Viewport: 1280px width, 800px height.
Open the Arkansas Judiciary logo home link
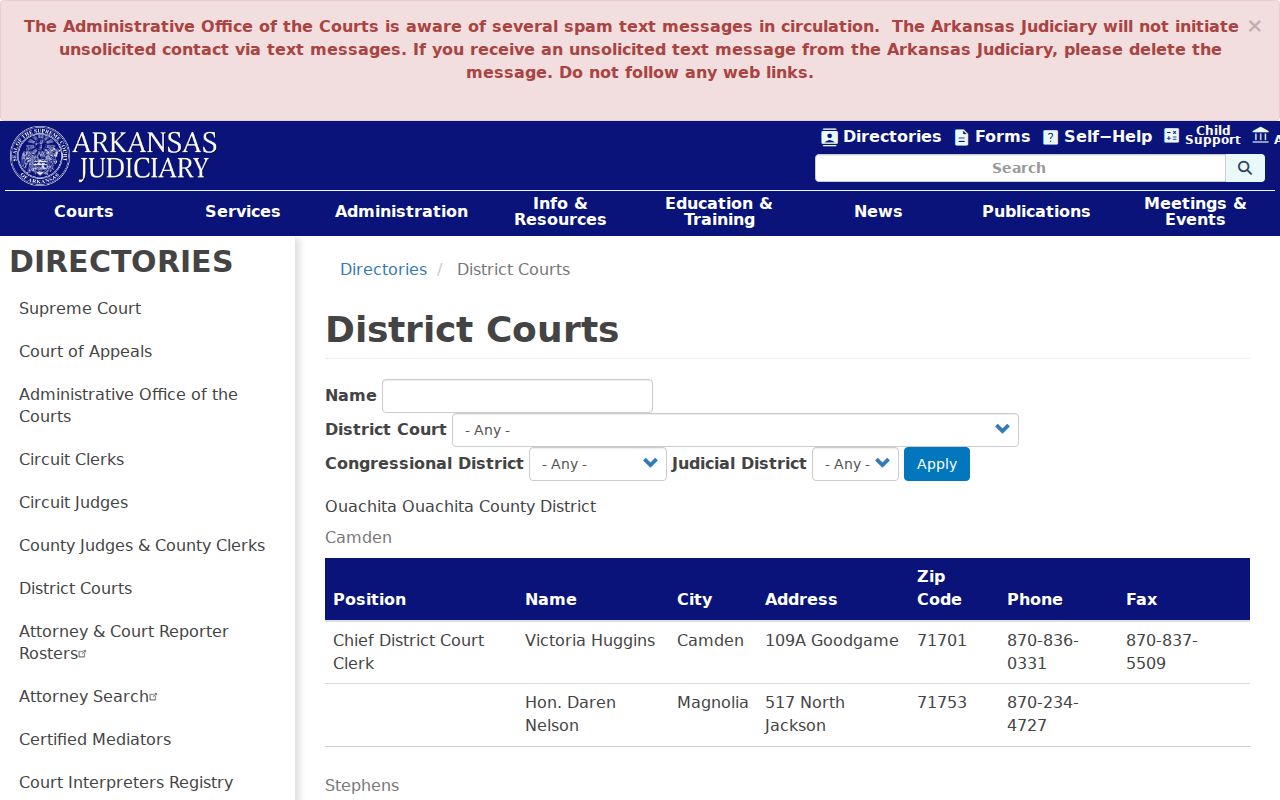coord(113,156)
